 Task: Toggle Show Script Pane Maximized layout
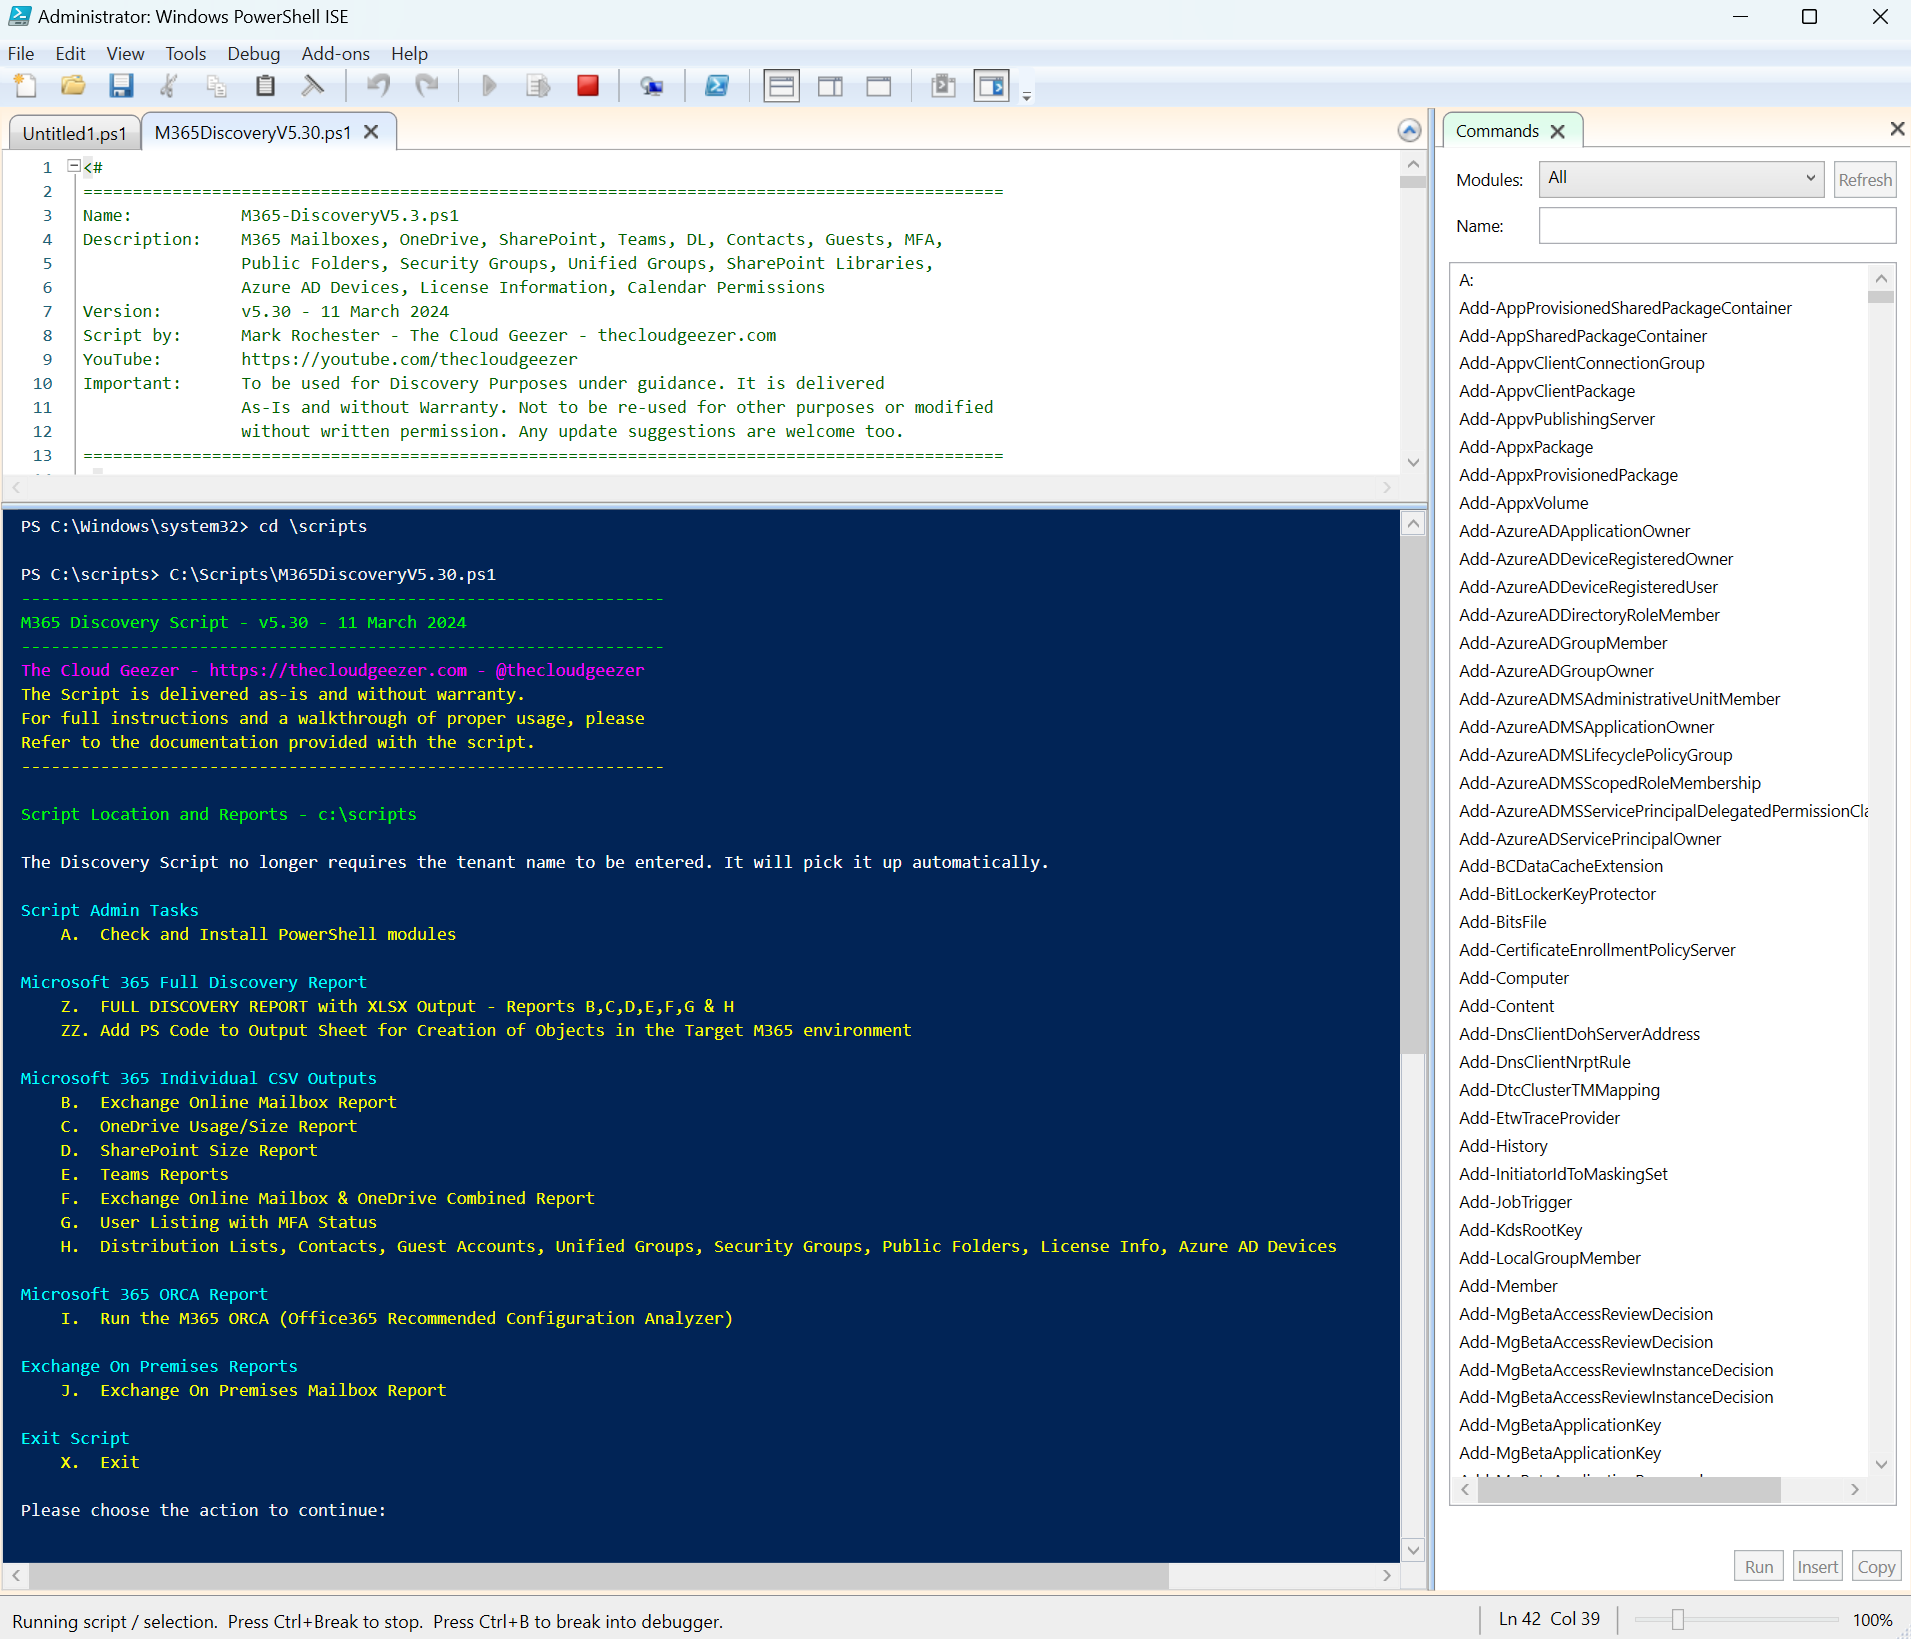(x=880, y=86)
